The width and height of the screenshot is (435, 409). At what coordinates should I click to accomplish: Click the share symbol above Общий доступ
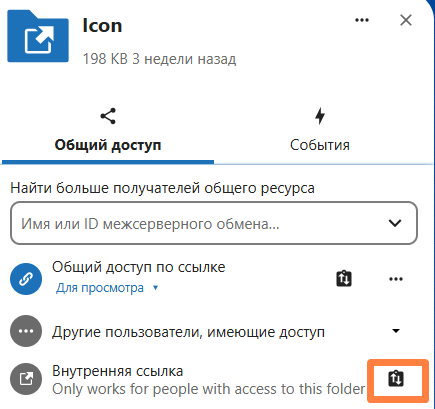pos(108,116)
